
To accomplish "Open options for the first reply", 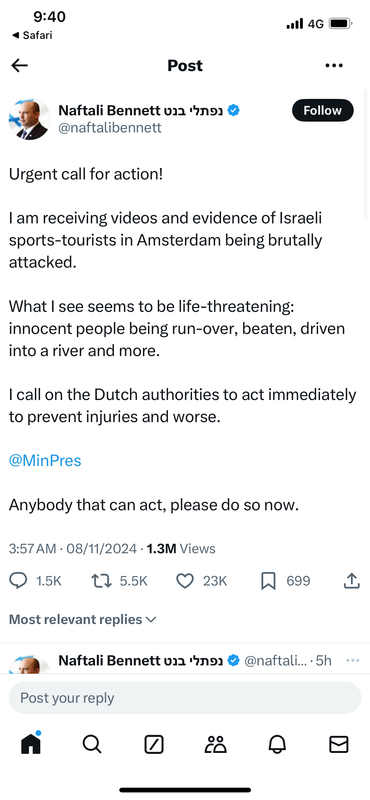I will click(353, 660).
